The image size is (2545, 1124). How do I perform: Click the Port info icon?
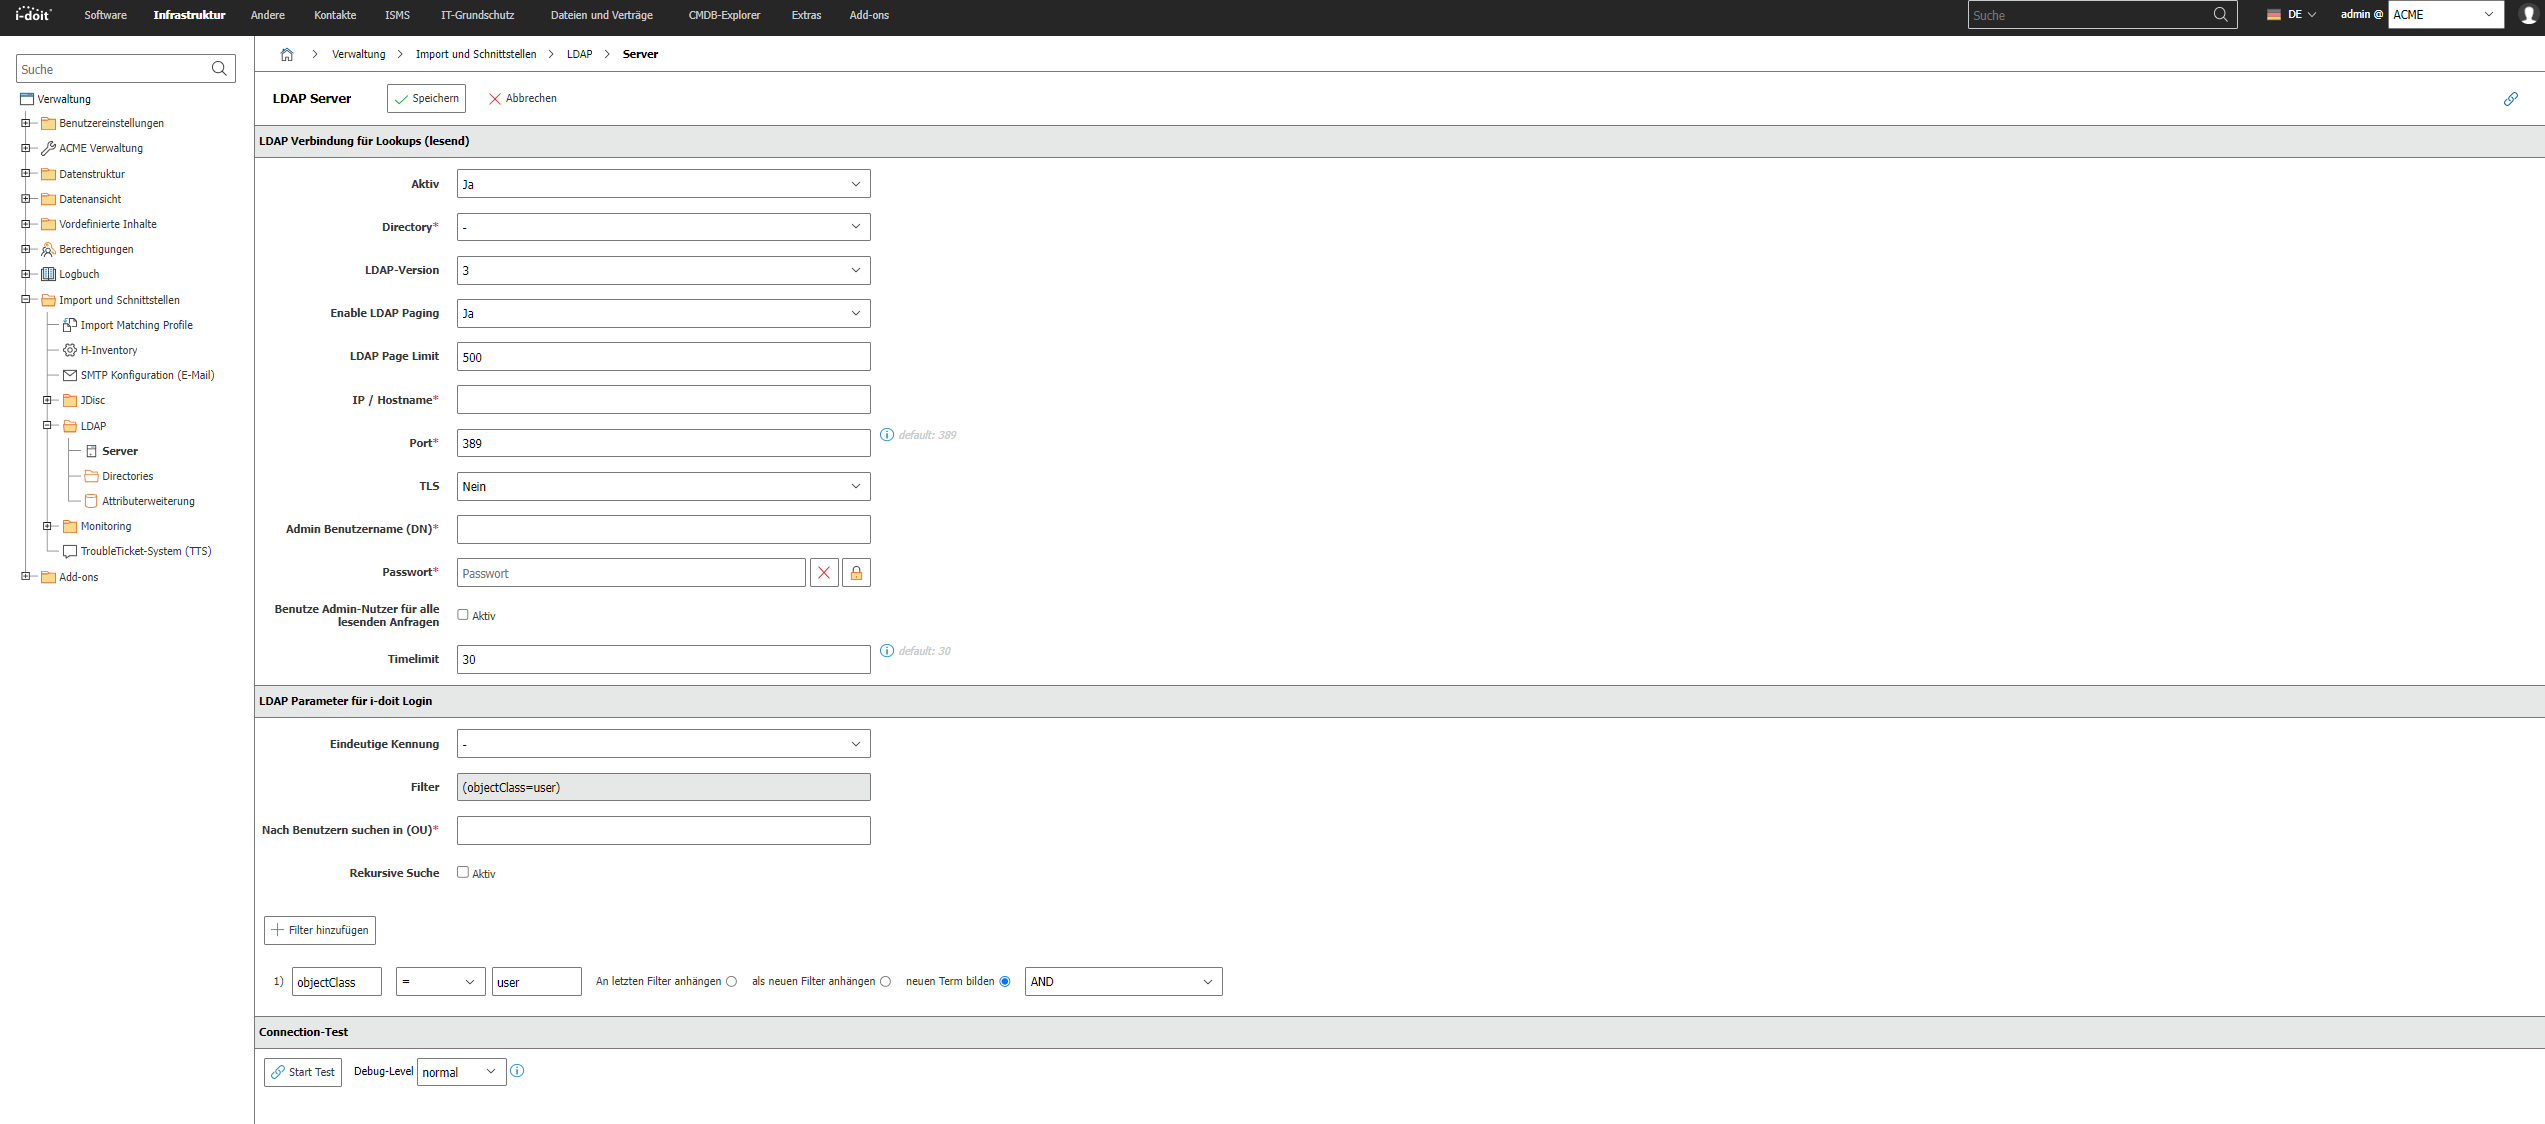coord(887,435)
